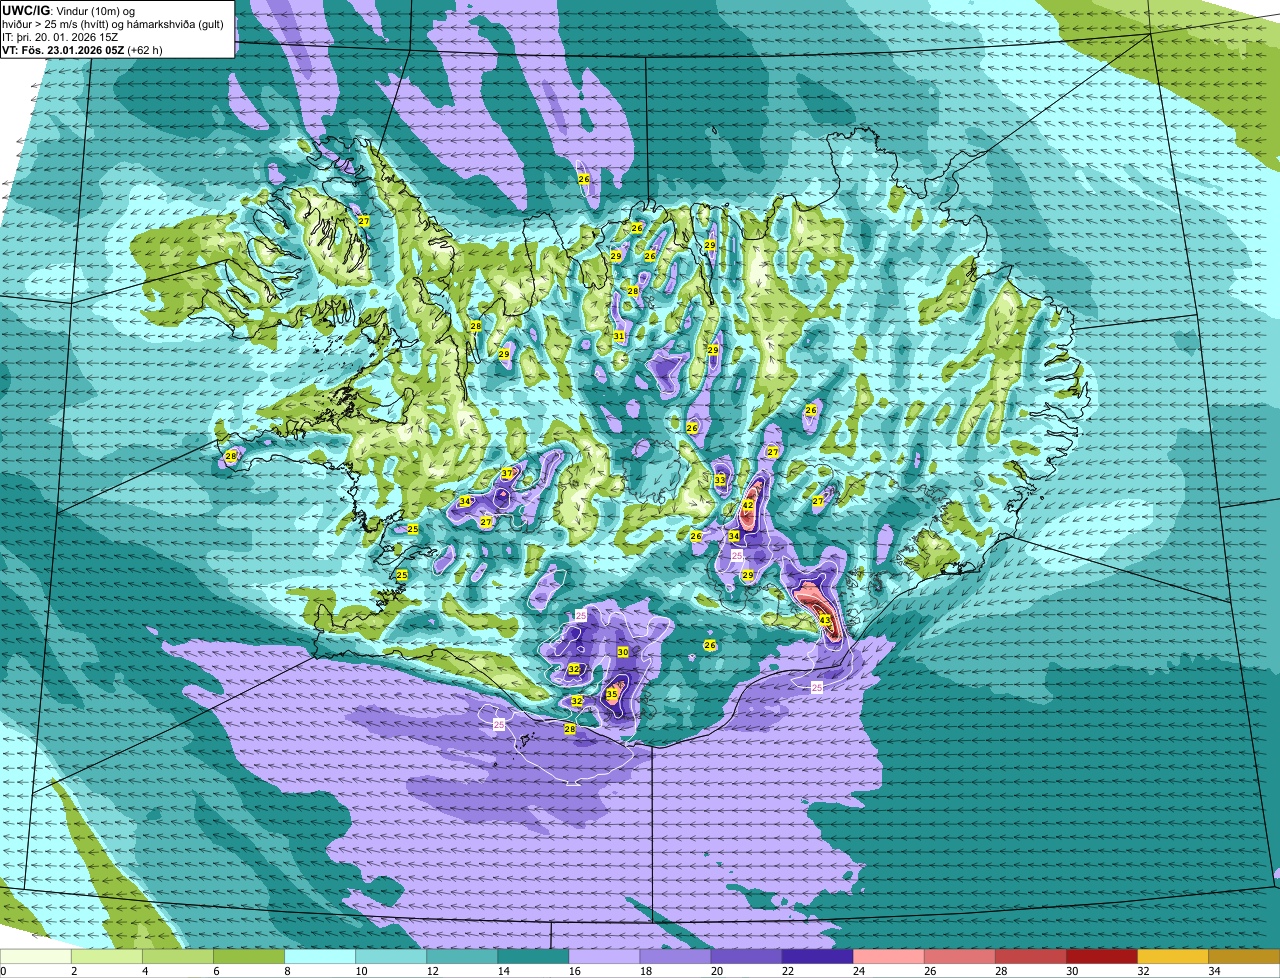This screenshot has width=1280, height=978.
Task: Click the 'UWC/IG: Vindur (10m) og' title line
Action: (69, 9)
